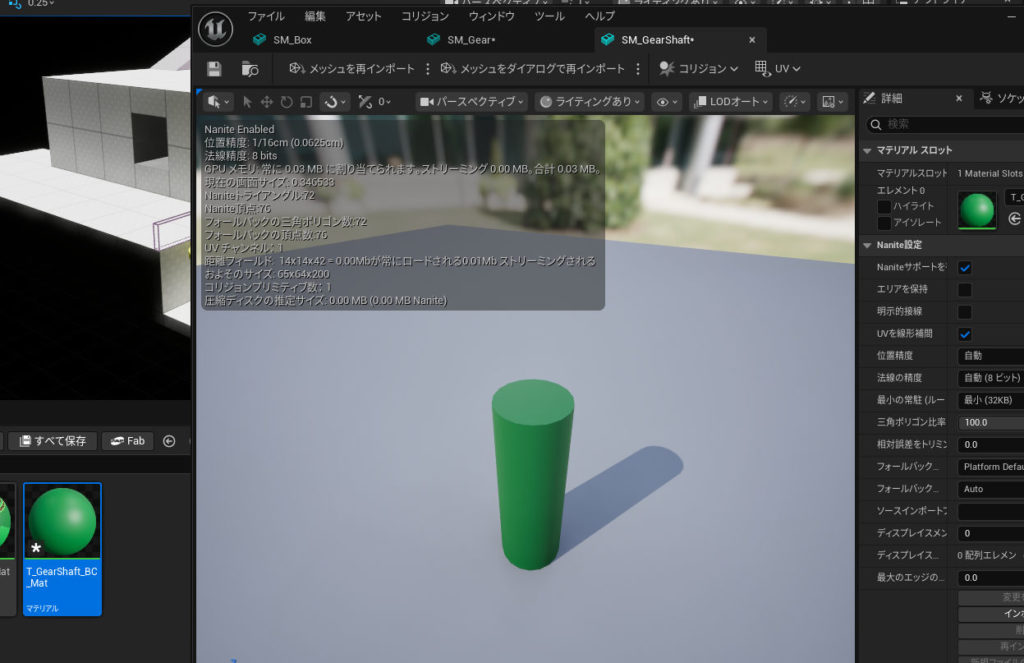The width and height of the screenshot is (1024, 663).
Task: Click the use selected asset arrow icon
Action: (x=1015, y=218)
